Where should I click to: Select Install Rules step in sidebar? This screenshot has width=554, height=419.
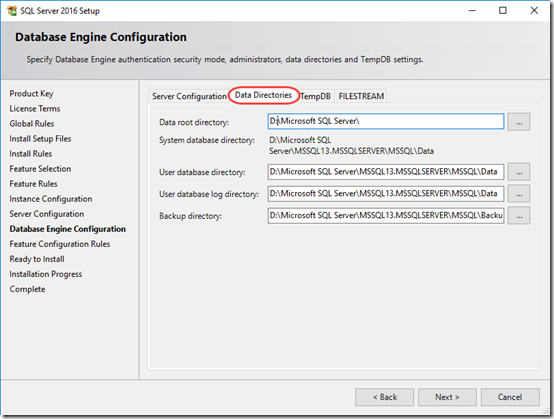[x=31, y=154]
